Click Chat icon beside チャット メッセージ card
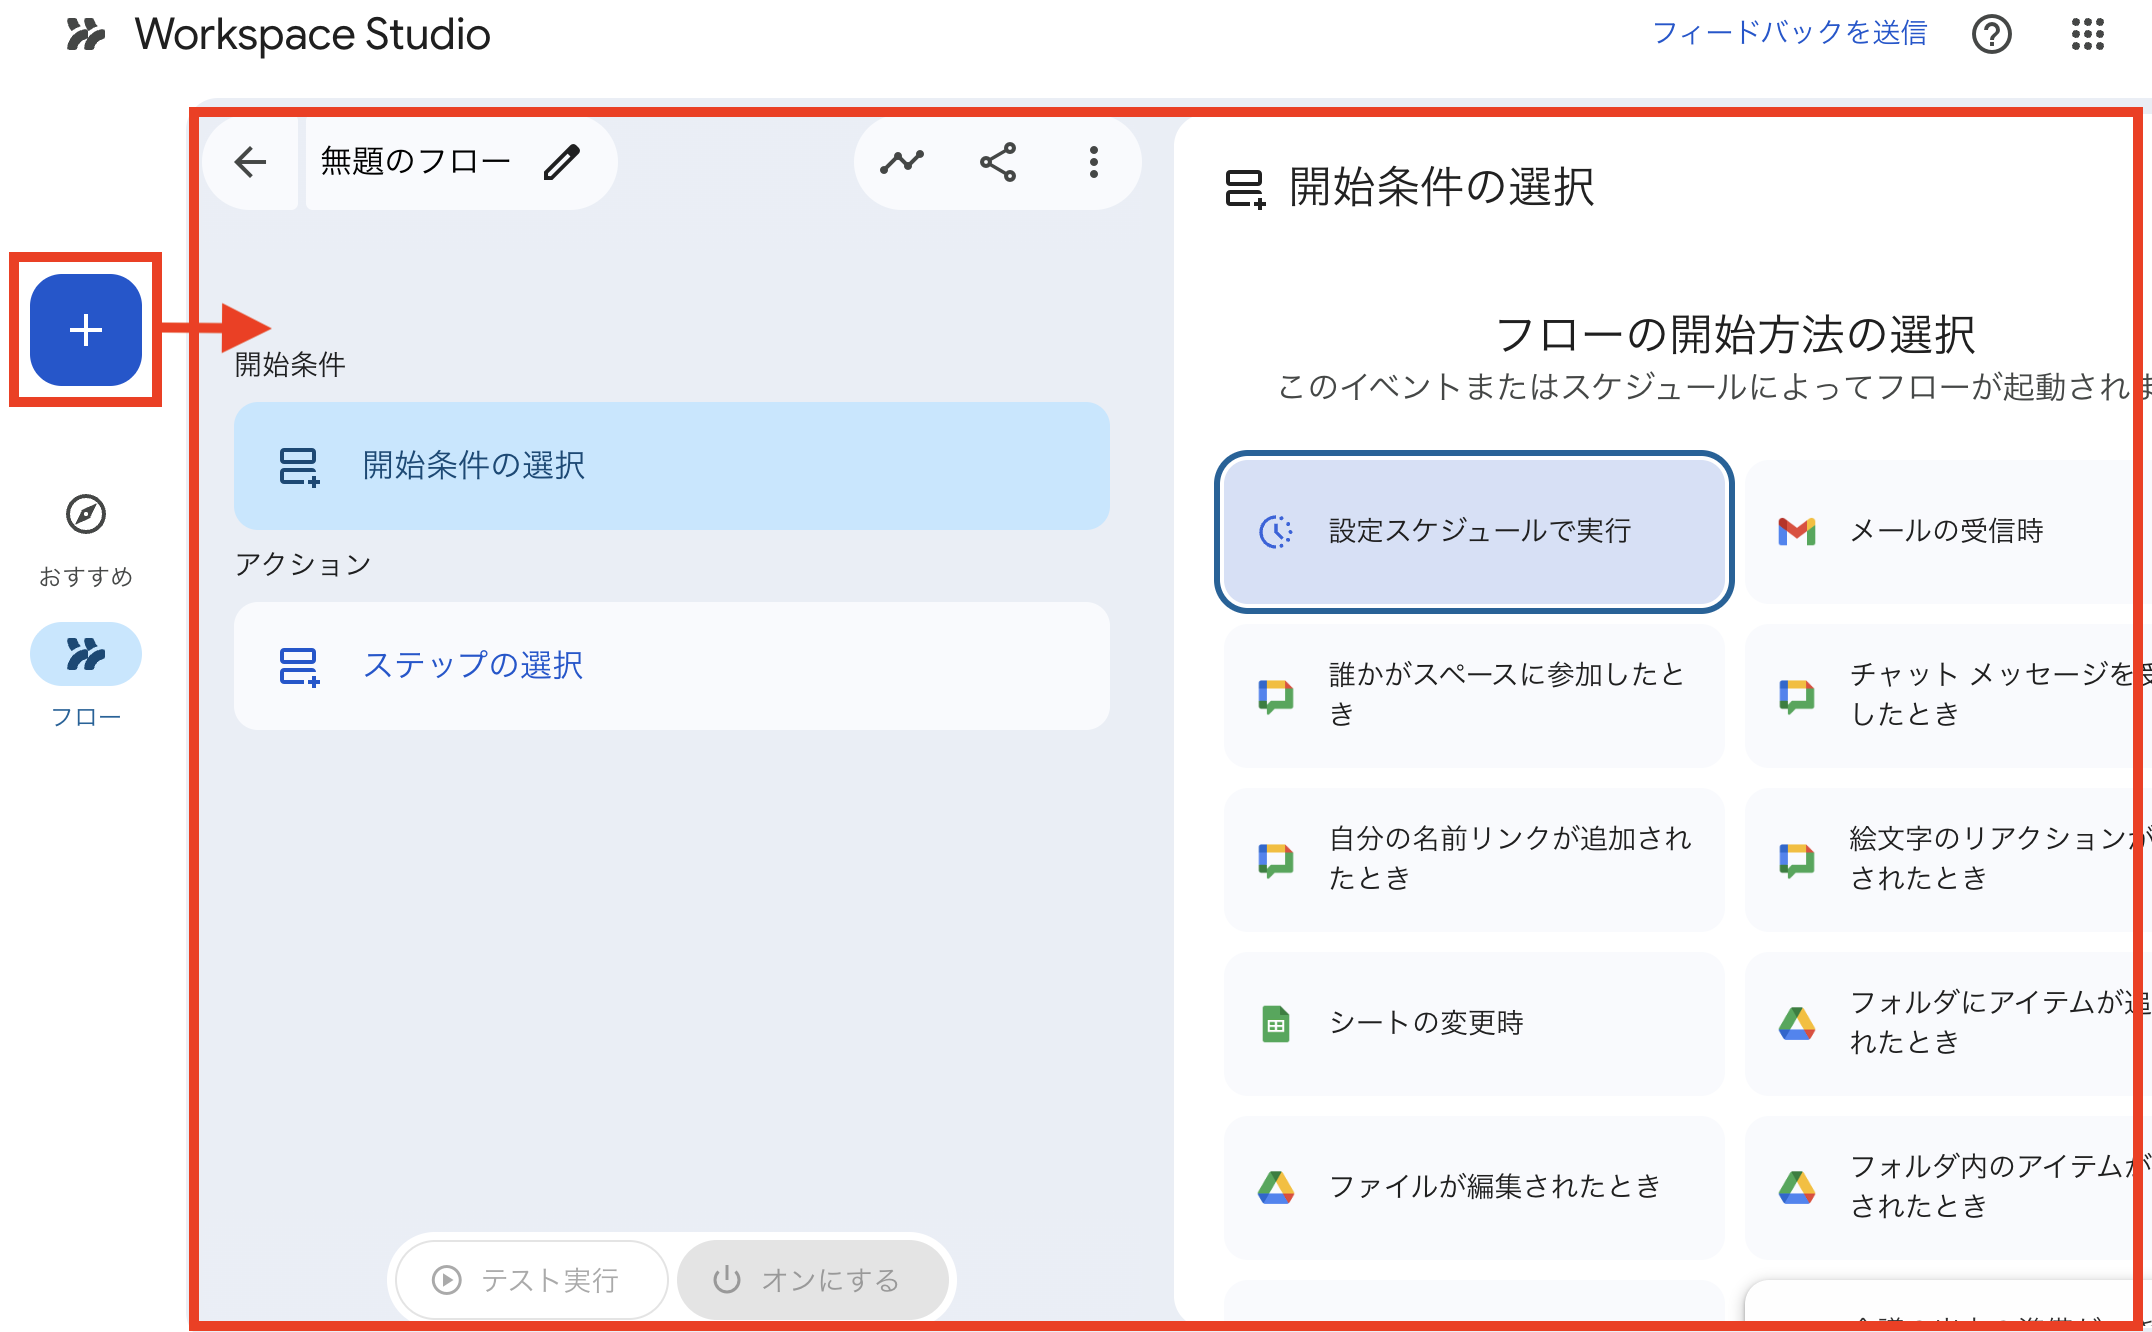Viewport: 2152px width, 1332px height. pyautogui.click(x=1797, y=695)
